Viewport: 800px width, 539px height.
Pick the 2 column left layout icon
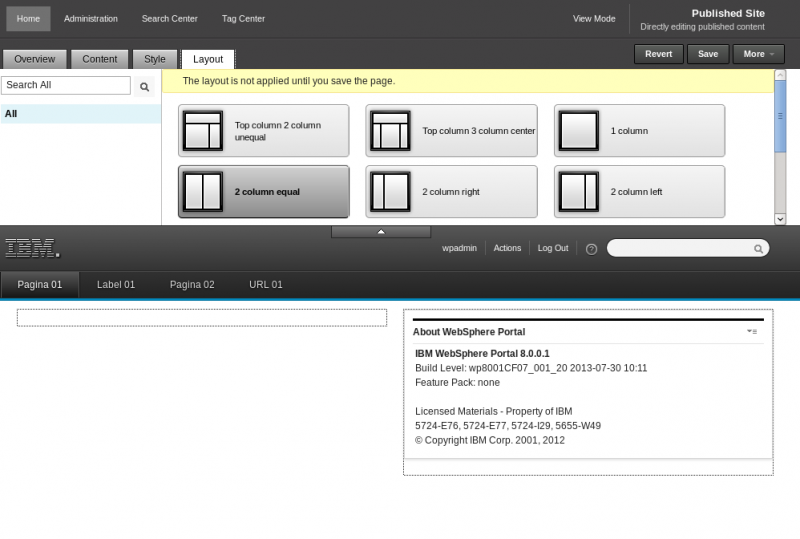pos(578,191)
